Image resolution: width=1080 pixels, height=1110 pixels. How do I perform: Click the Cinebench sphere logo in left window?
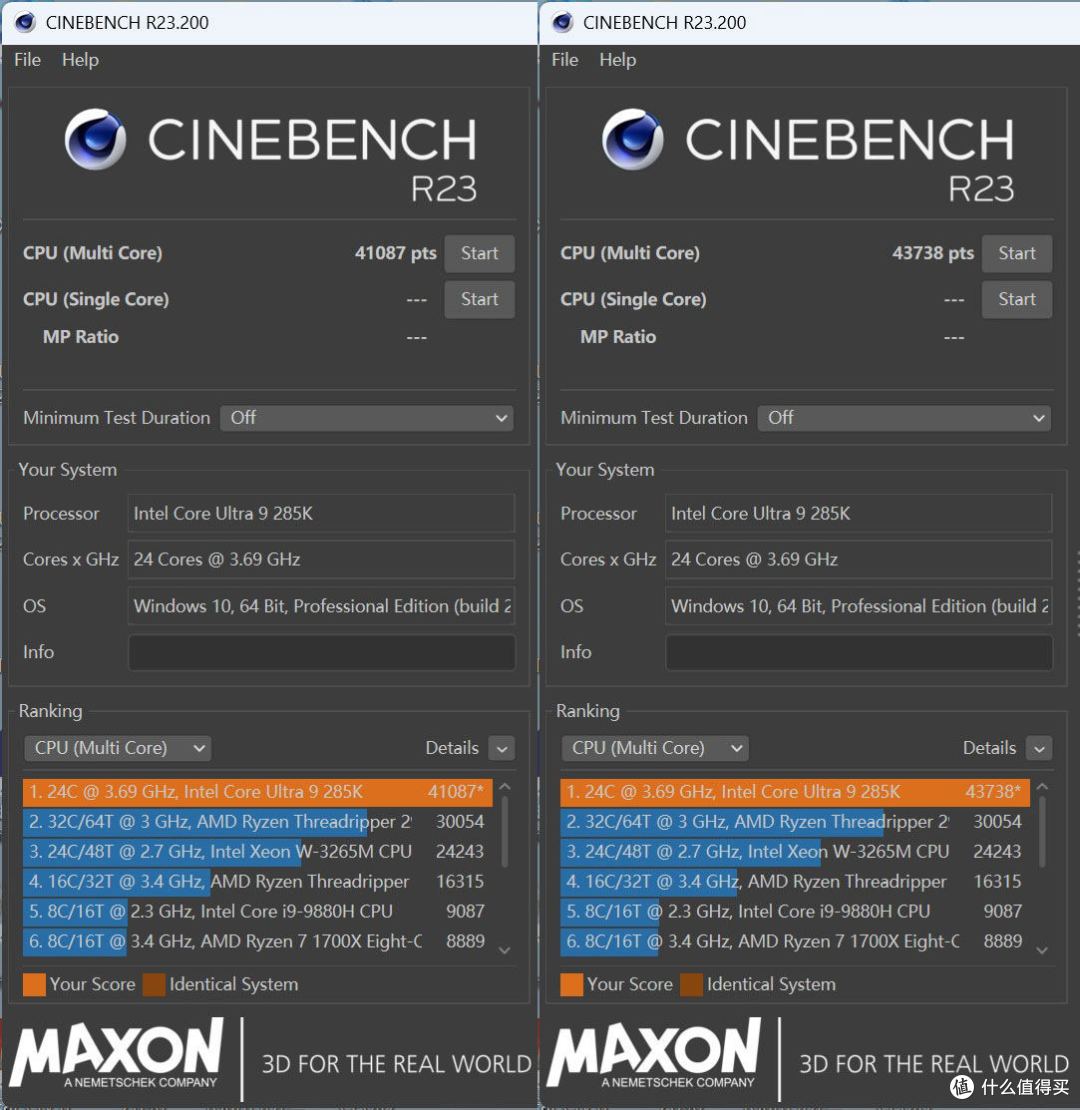click(x=95, y=139)
